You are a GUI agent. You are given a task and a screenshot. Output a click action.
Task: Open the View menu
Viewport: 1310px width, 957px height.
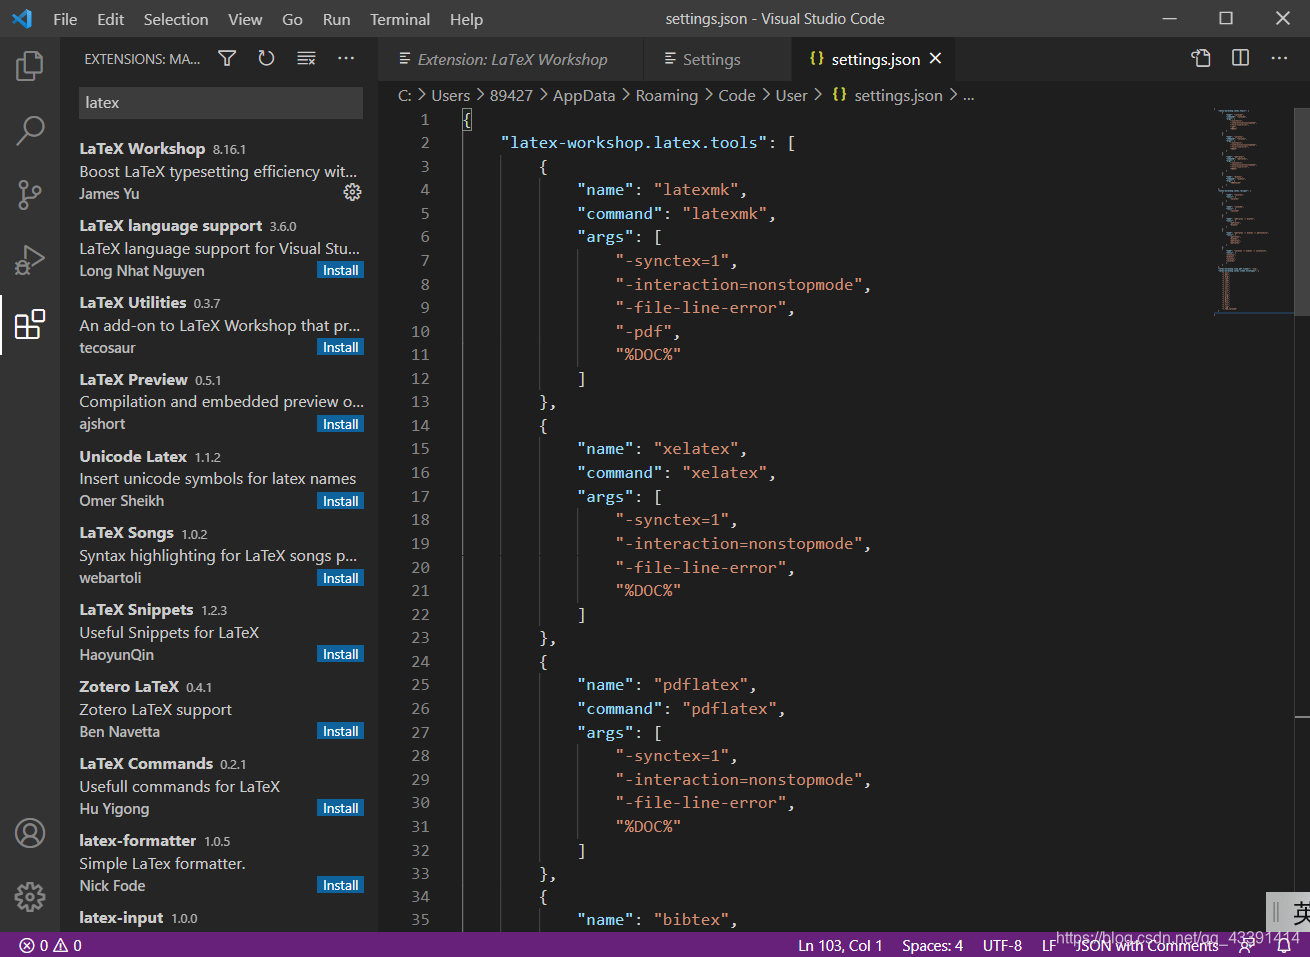pyautogui.click(x=245, y=19)
